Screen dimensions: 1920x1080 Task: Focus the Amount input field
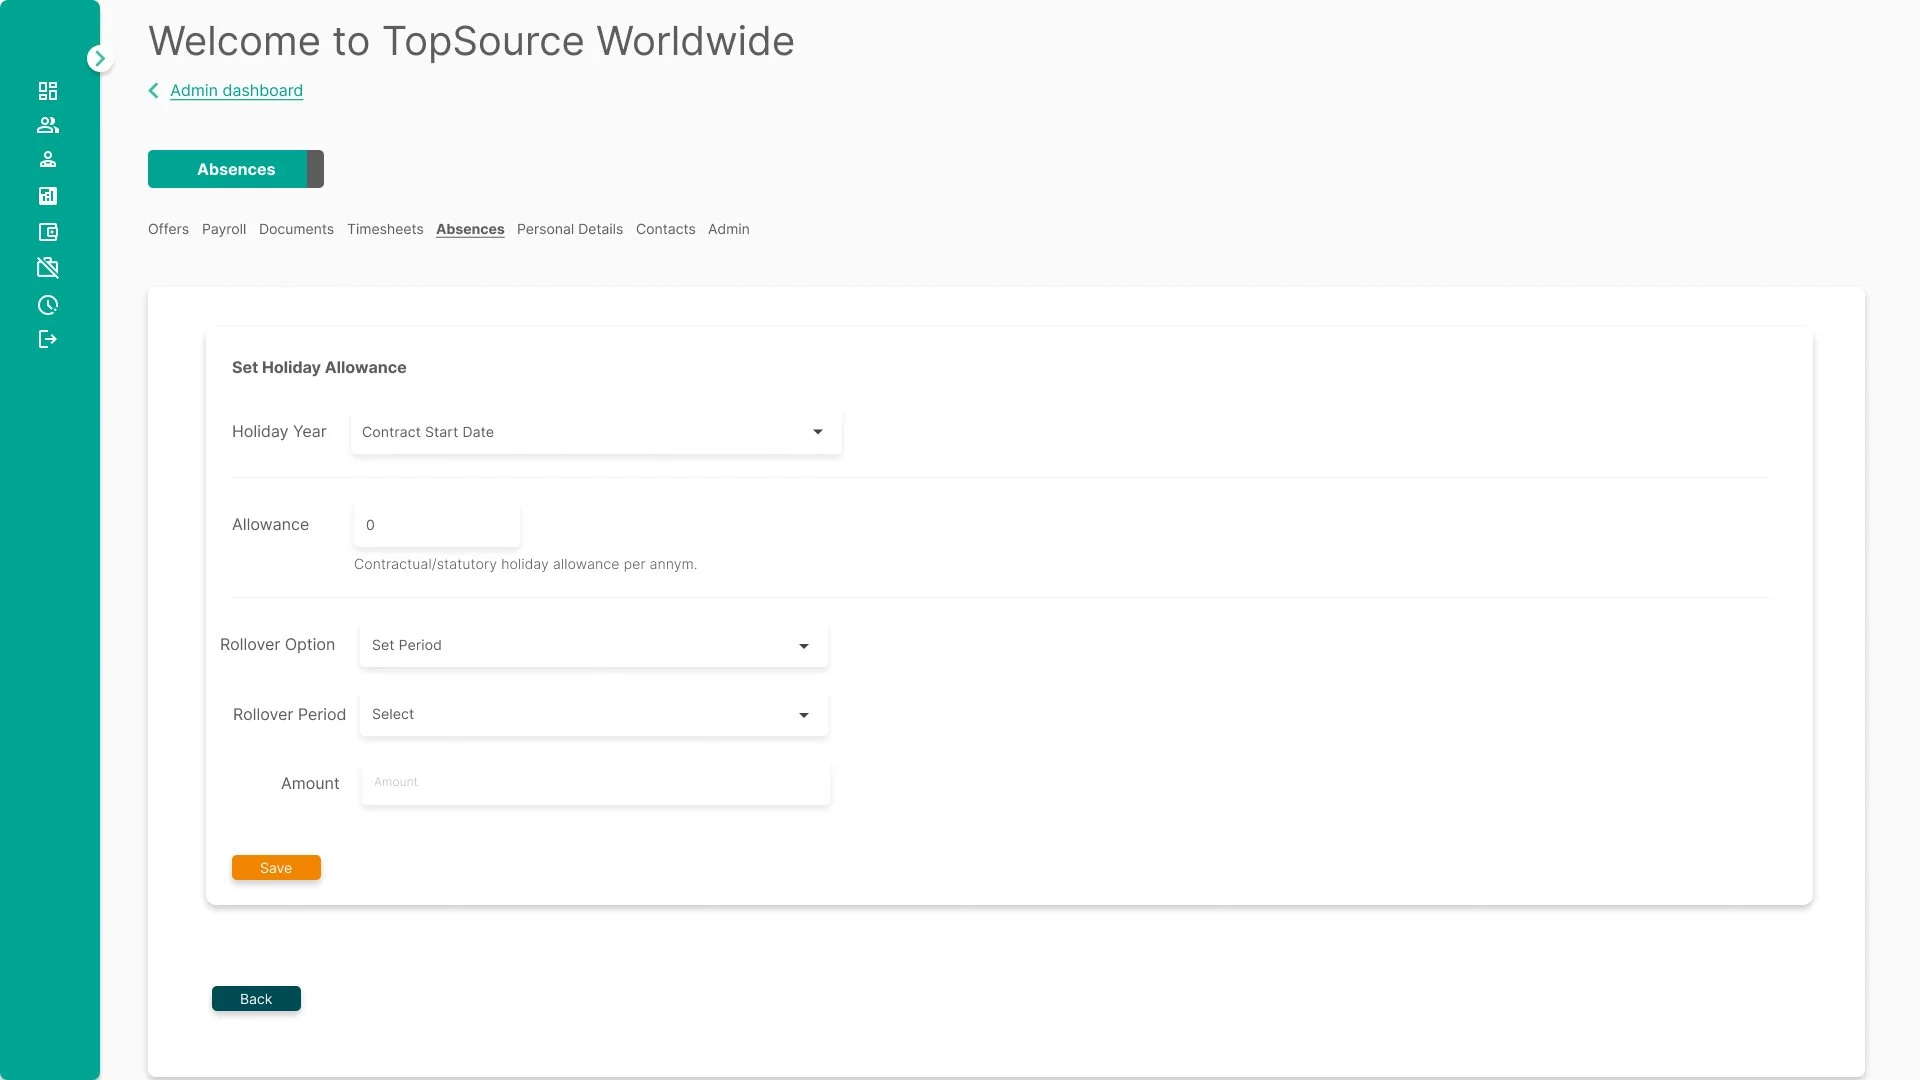click(596, 783)
